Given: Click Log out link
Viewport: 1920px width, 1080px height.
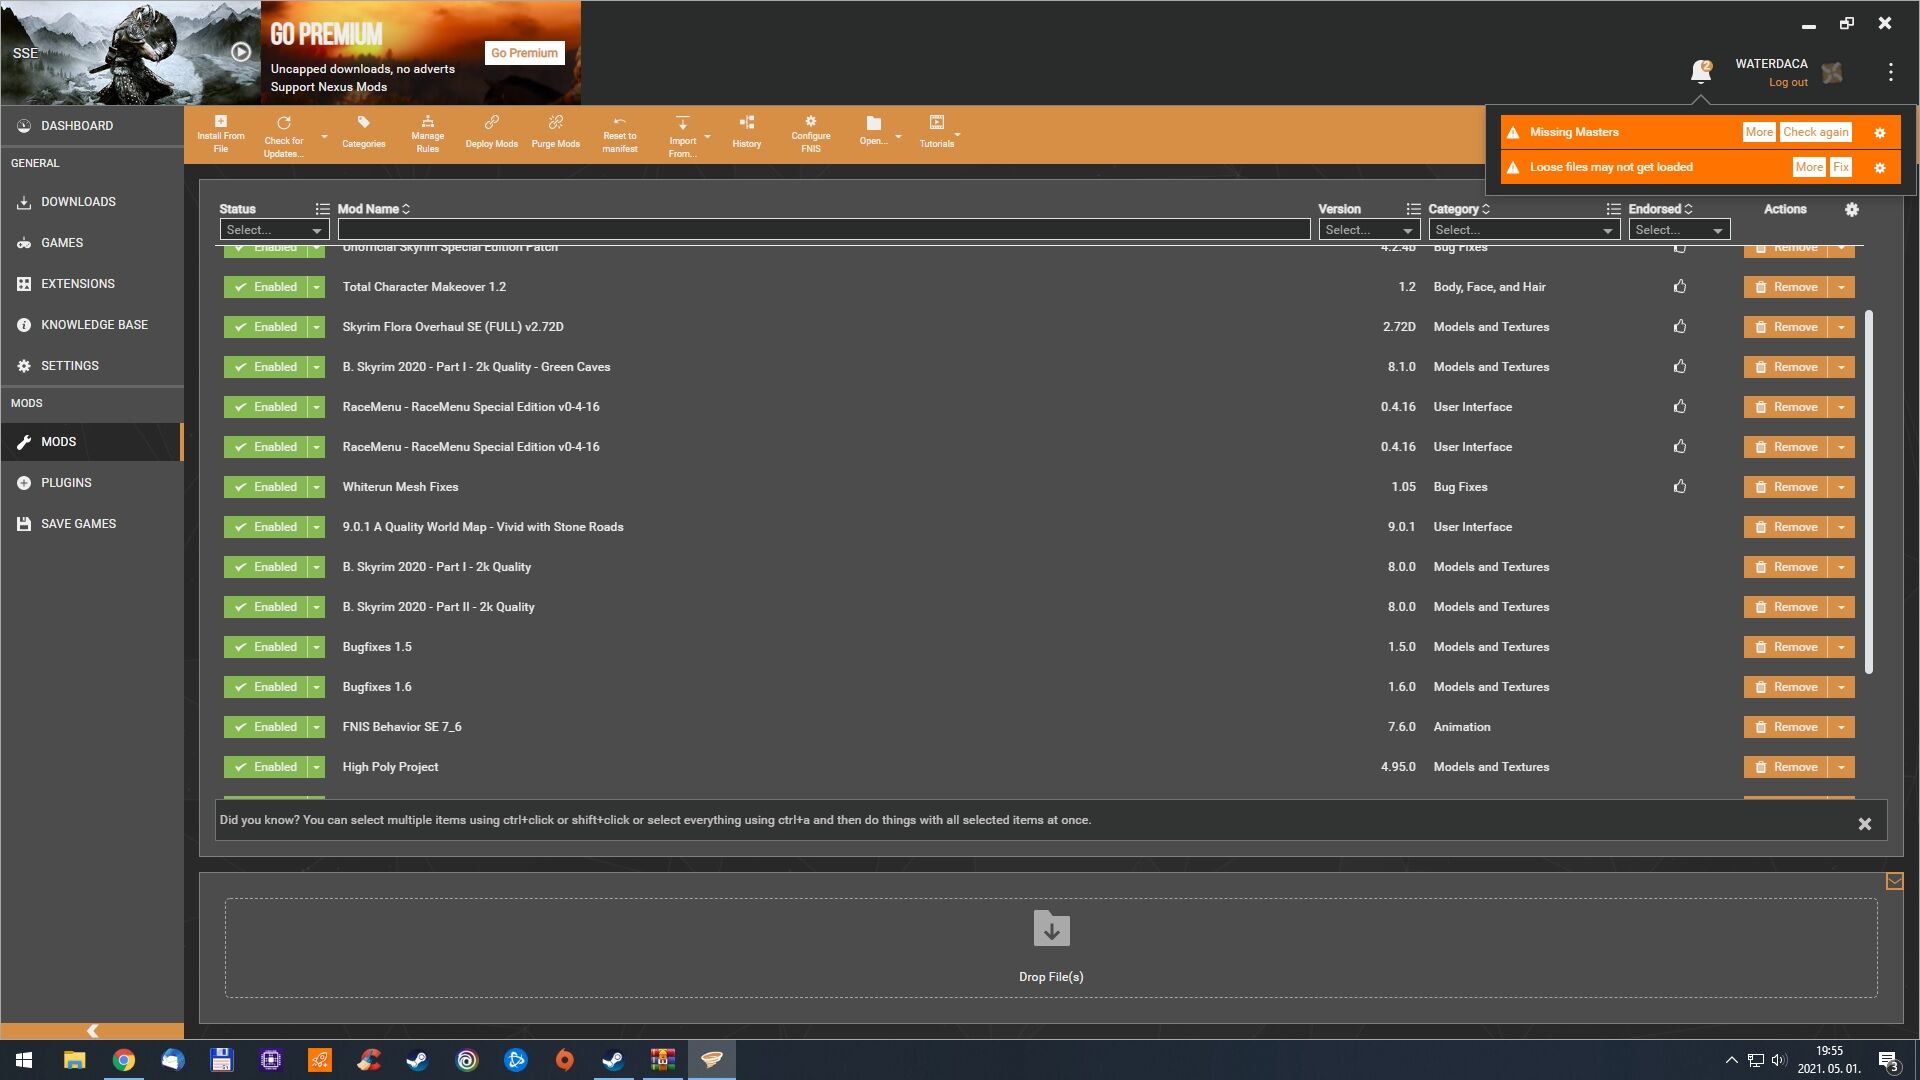Looking at the screenshot, I should click(1787, 83).
